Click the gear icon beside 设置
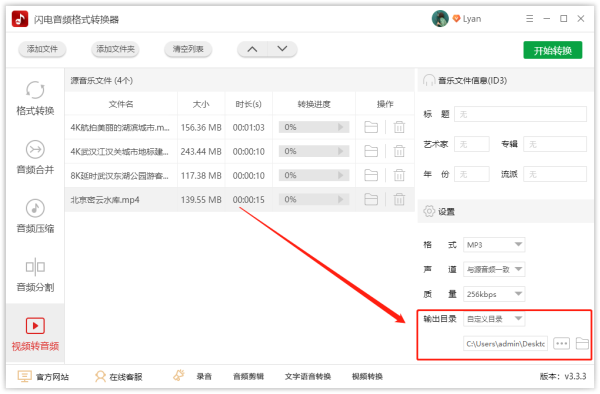The image size is (600, 394). coord(429,211)
